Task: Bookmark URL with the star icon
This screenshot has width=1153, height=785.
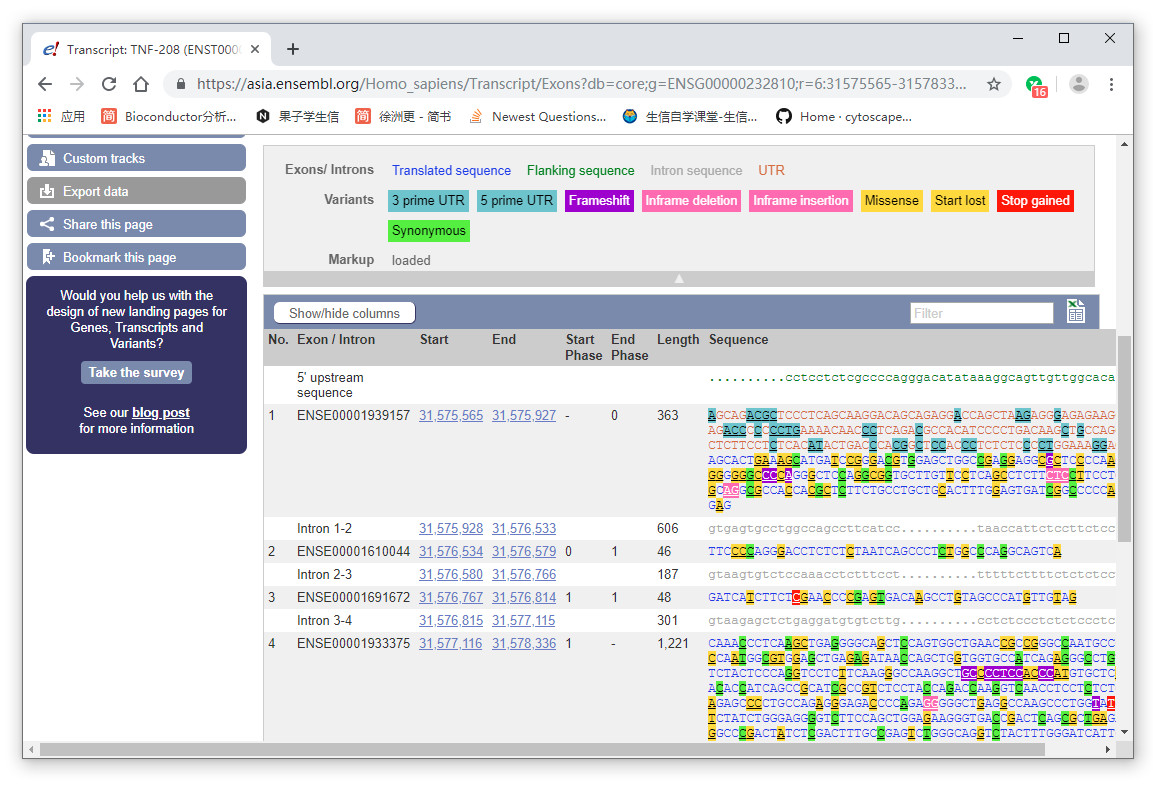Action: tap(993, 84)
